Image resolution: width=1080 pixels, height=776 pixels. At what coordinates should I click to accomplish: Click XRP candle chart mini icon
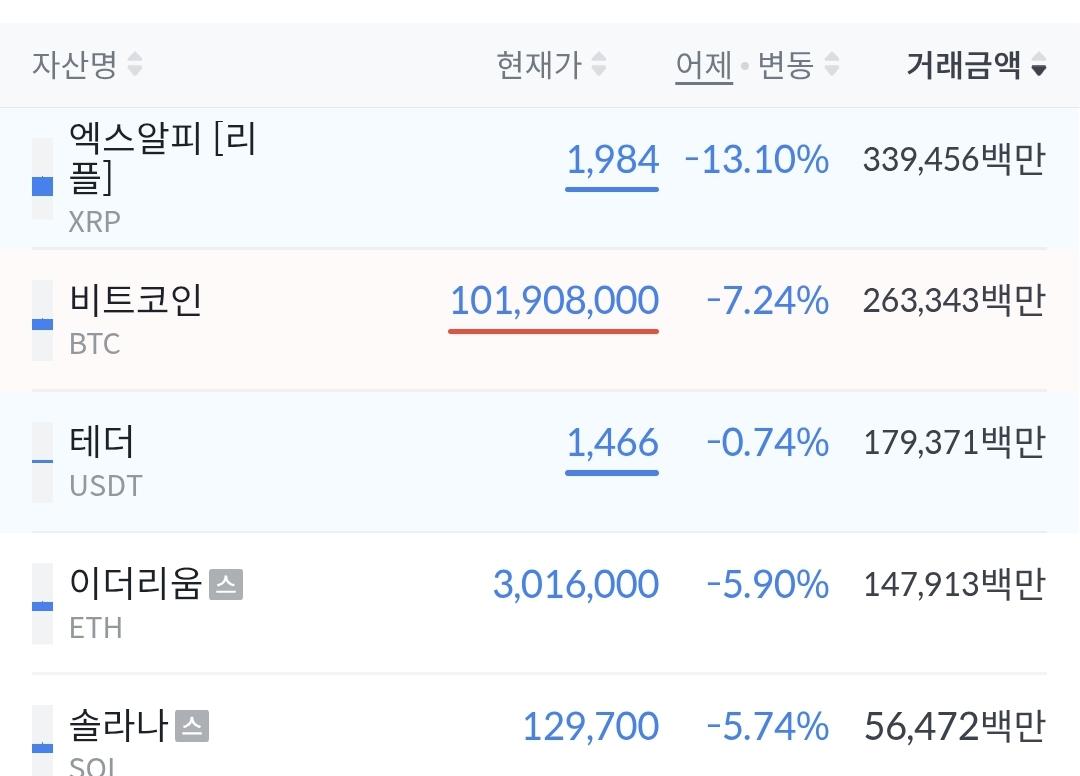(43, 179)
